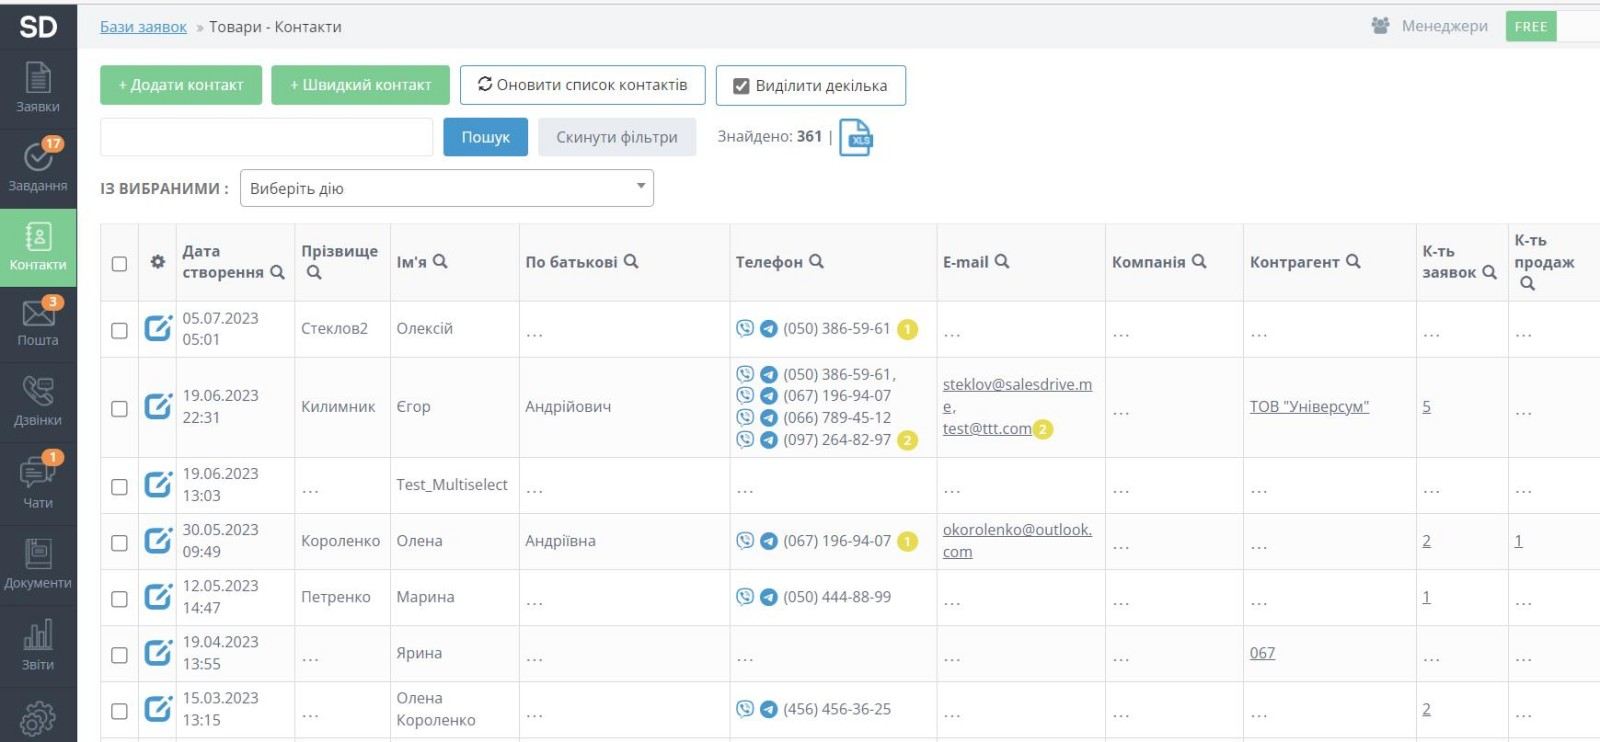This screenshot has height=742, width=1600.
Task: Search by Контрагент column
Action: pyautogui.click(x=1353, y=261)
